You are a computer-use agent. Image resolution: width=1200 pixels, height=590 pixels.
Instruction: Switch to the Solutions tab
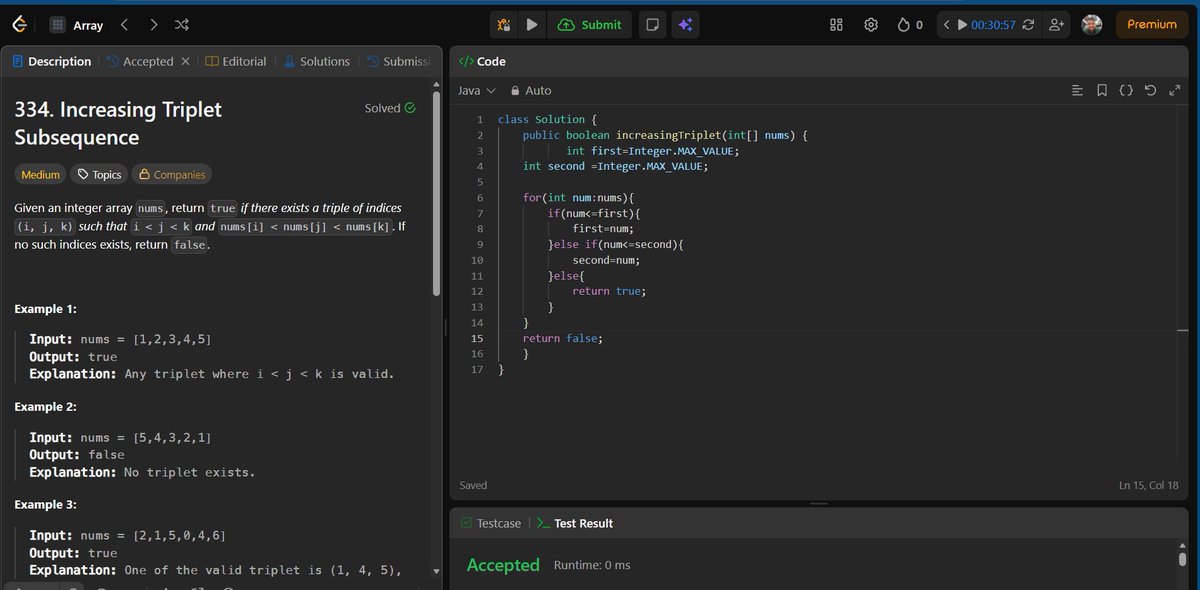coord(316,61)
